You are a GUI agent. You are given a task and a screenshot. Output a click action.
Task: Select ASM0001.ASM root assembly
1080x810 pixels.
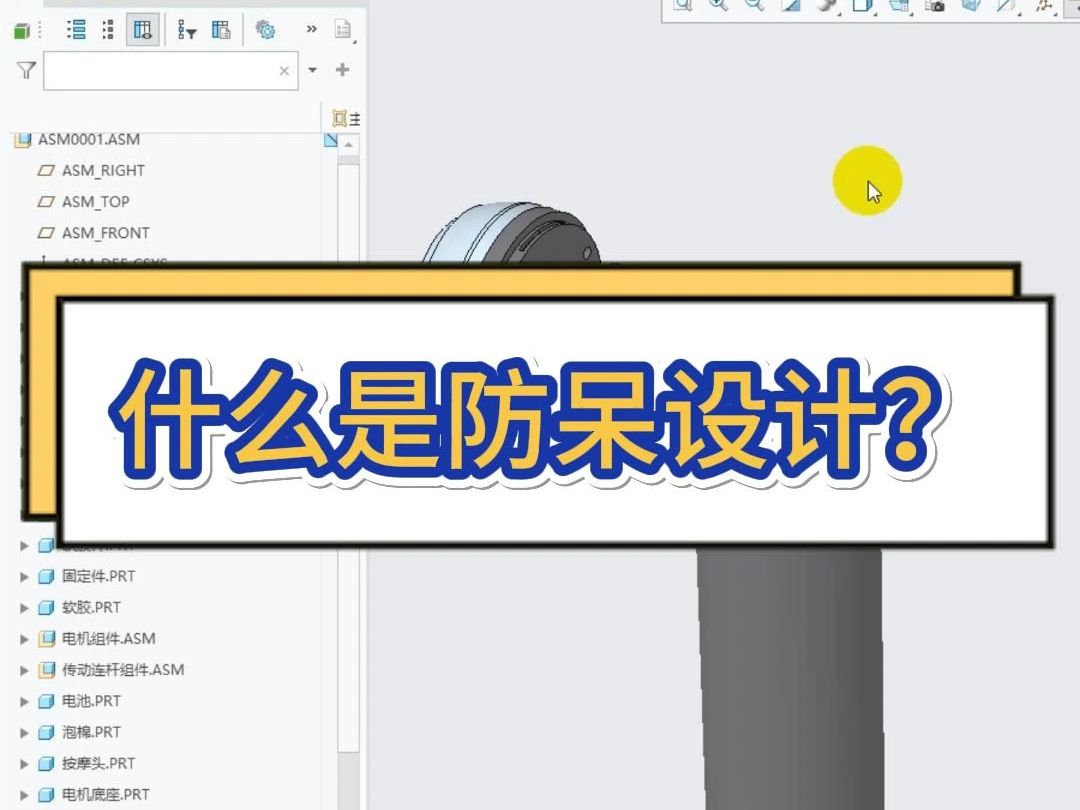tap(89, 140)
